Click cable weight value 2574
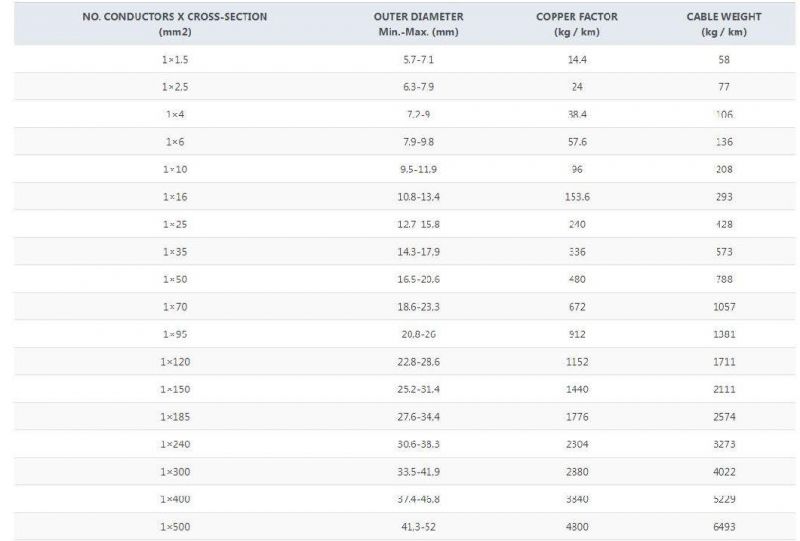Screen dimensions: 800x541 point(724,417)
